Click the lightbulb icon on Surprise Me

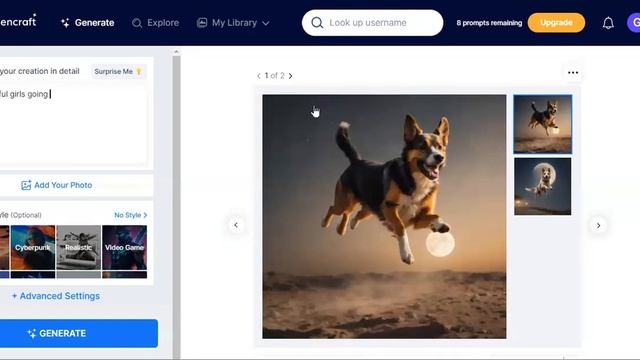coord(139,71)
